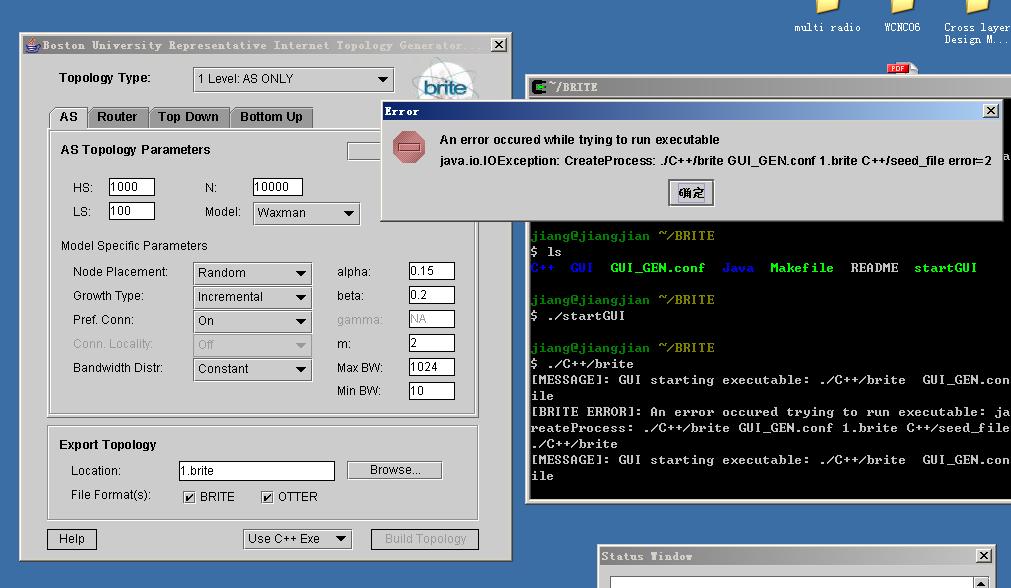Click the red stop icon in Error dialog

tap(409, 147)
